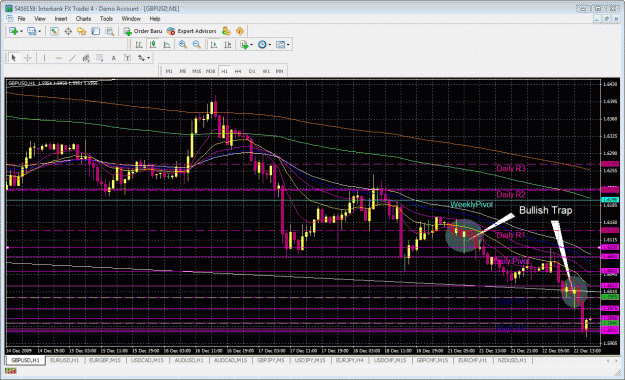Switch to Bar Chart display
Screen dimensions: 625x380
139,45
